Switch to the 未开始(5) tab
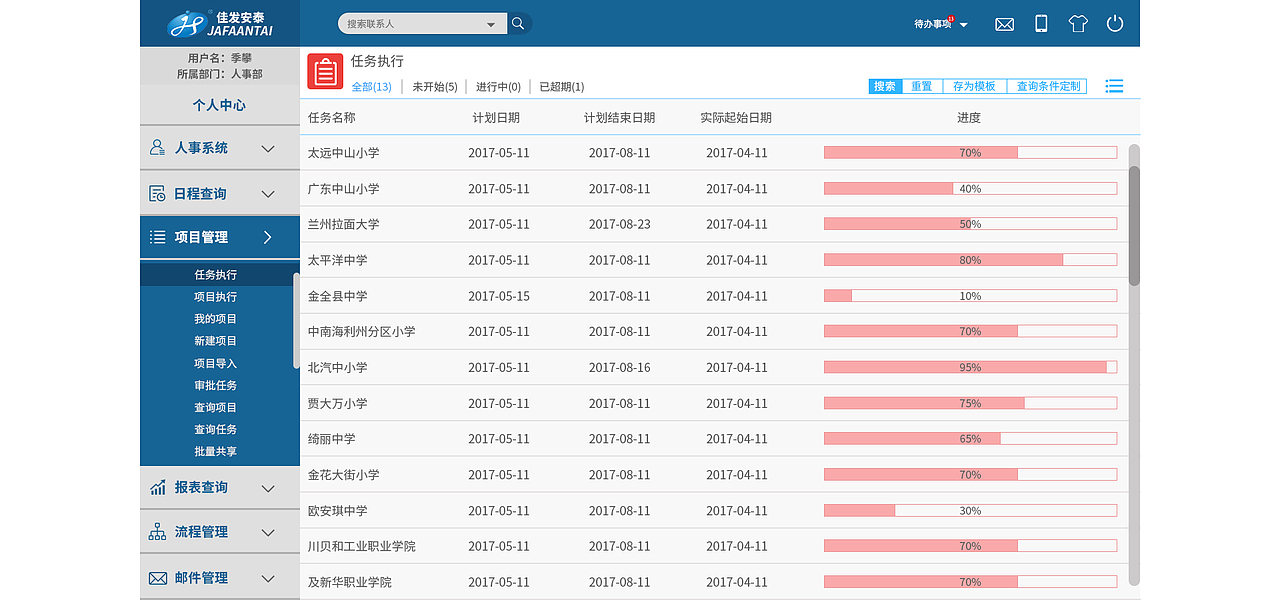Image resolution: width=1280 pixels, height=600 pixels. pyautogui.click(x=437, y=86)
